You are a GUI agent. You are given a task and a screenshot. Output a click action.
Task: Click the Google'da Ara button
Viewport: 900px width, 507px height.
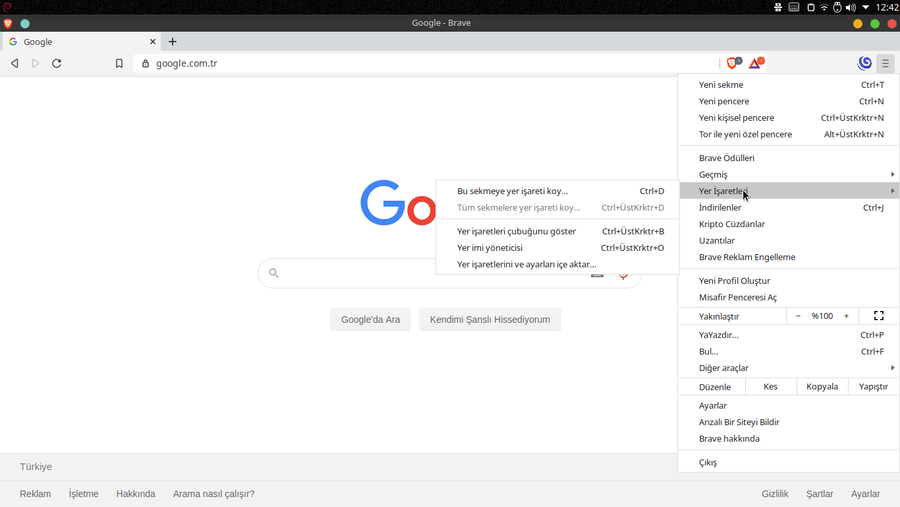[x=370, y=319]
